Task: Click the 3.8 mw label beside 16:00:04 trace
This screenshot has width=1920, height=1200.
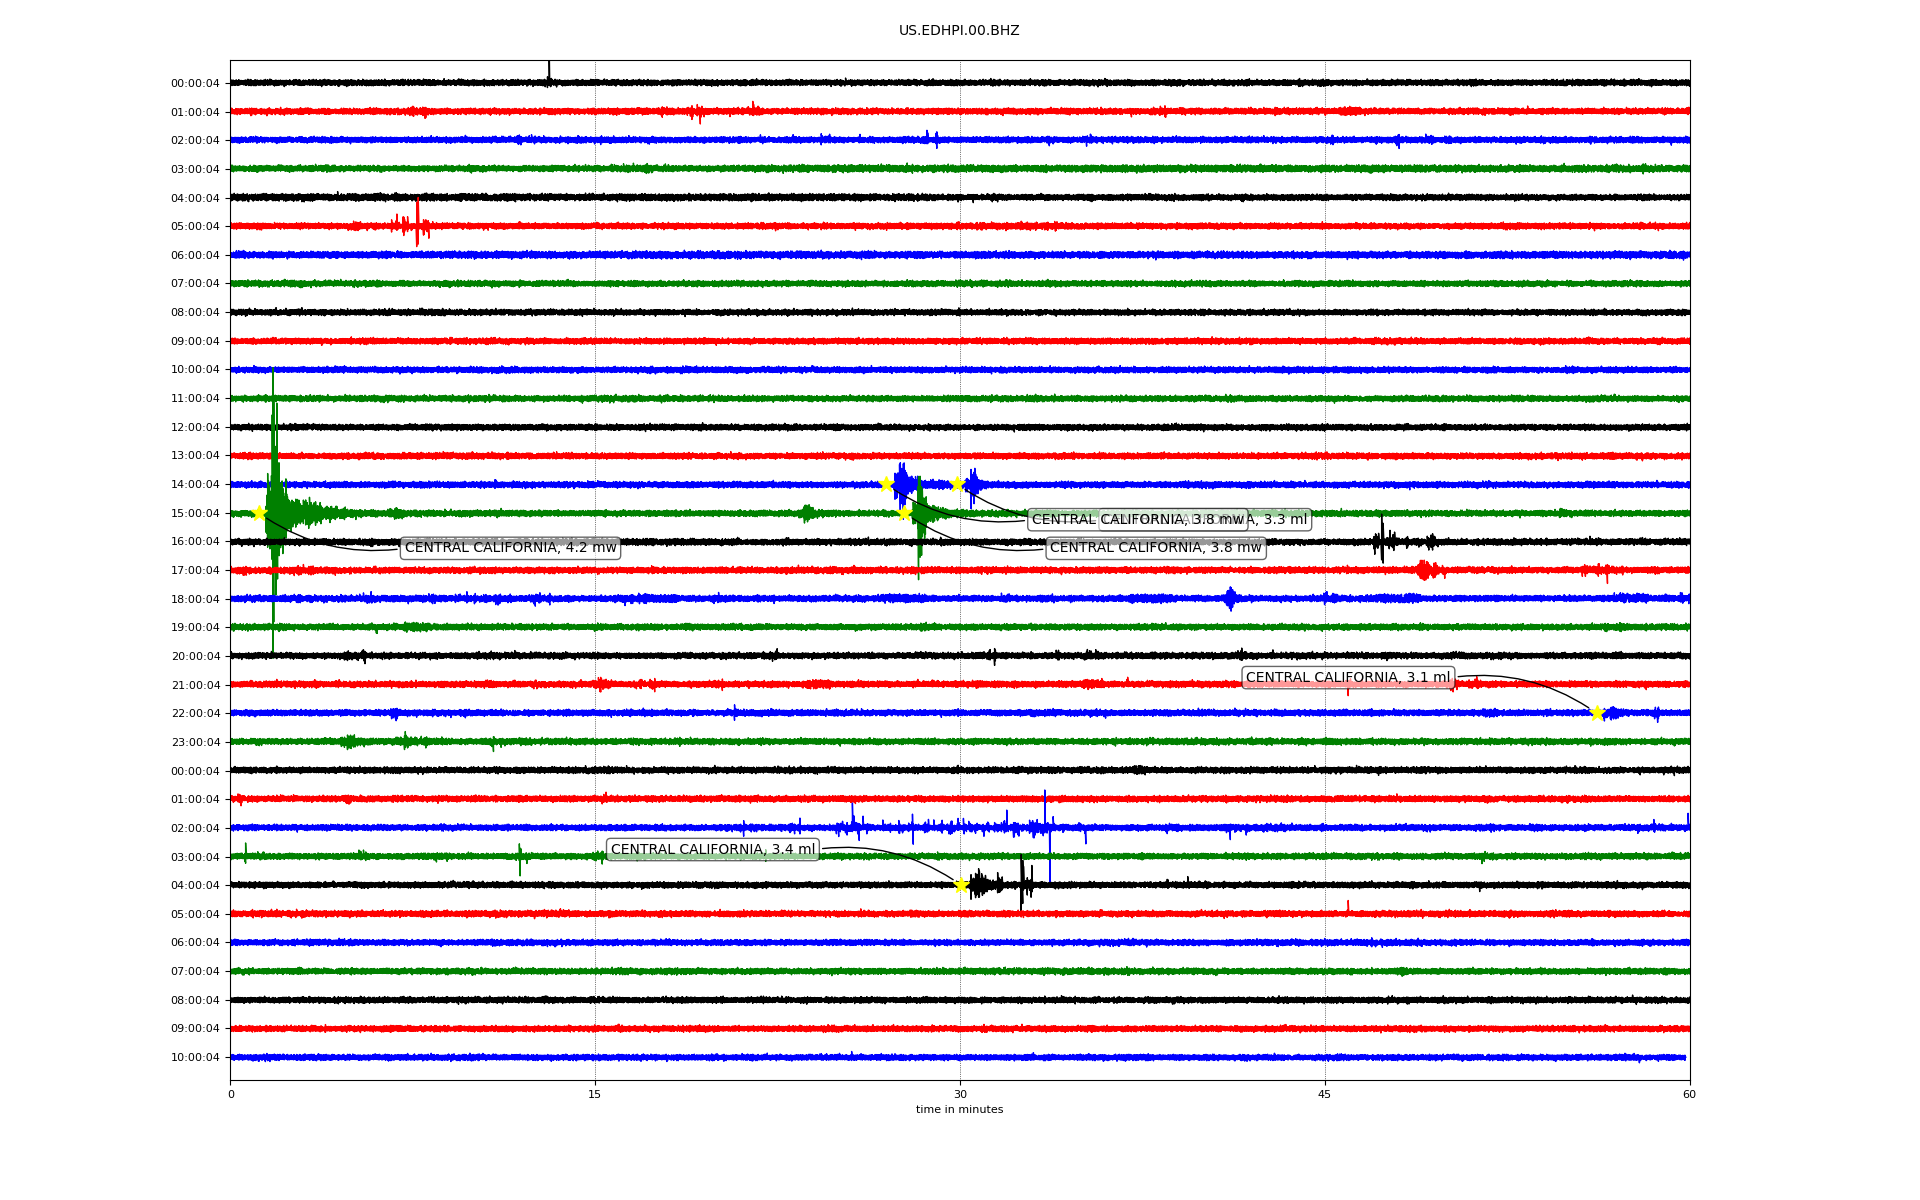Action: tap(1155, 548)
